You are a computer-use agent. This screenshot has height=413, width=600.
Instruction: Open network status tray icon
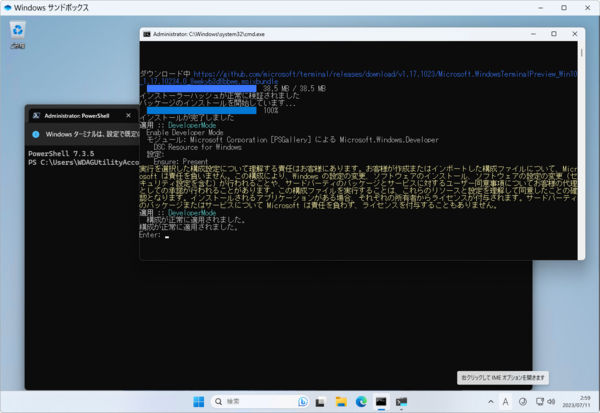(540, 402)
